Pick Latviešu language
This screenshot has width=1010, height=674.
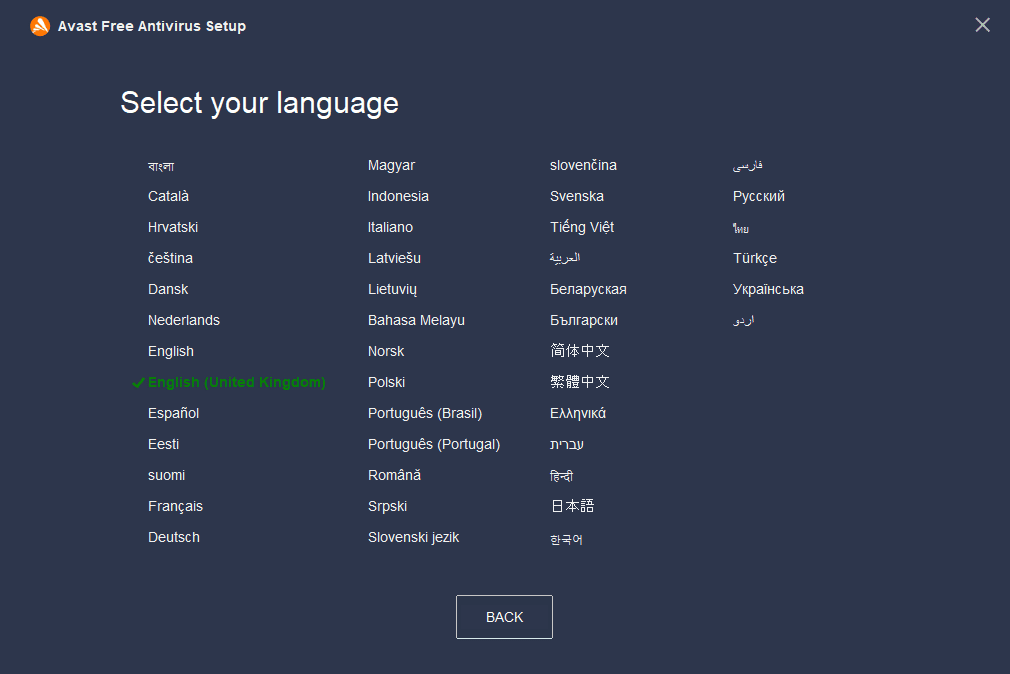click(394, 258)
